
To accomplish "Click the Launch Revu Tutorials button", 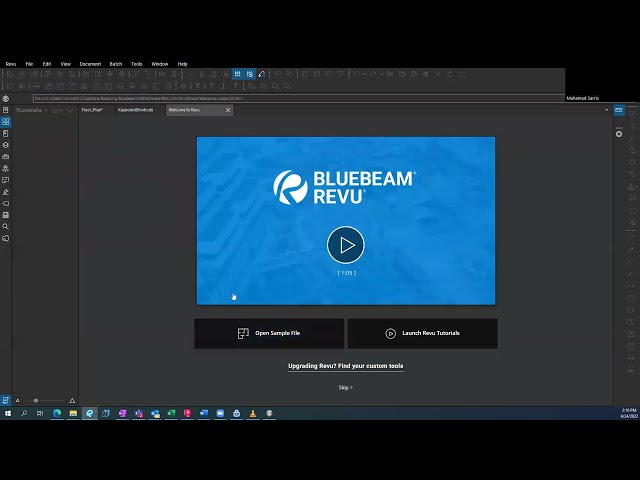I will [422, 333].
